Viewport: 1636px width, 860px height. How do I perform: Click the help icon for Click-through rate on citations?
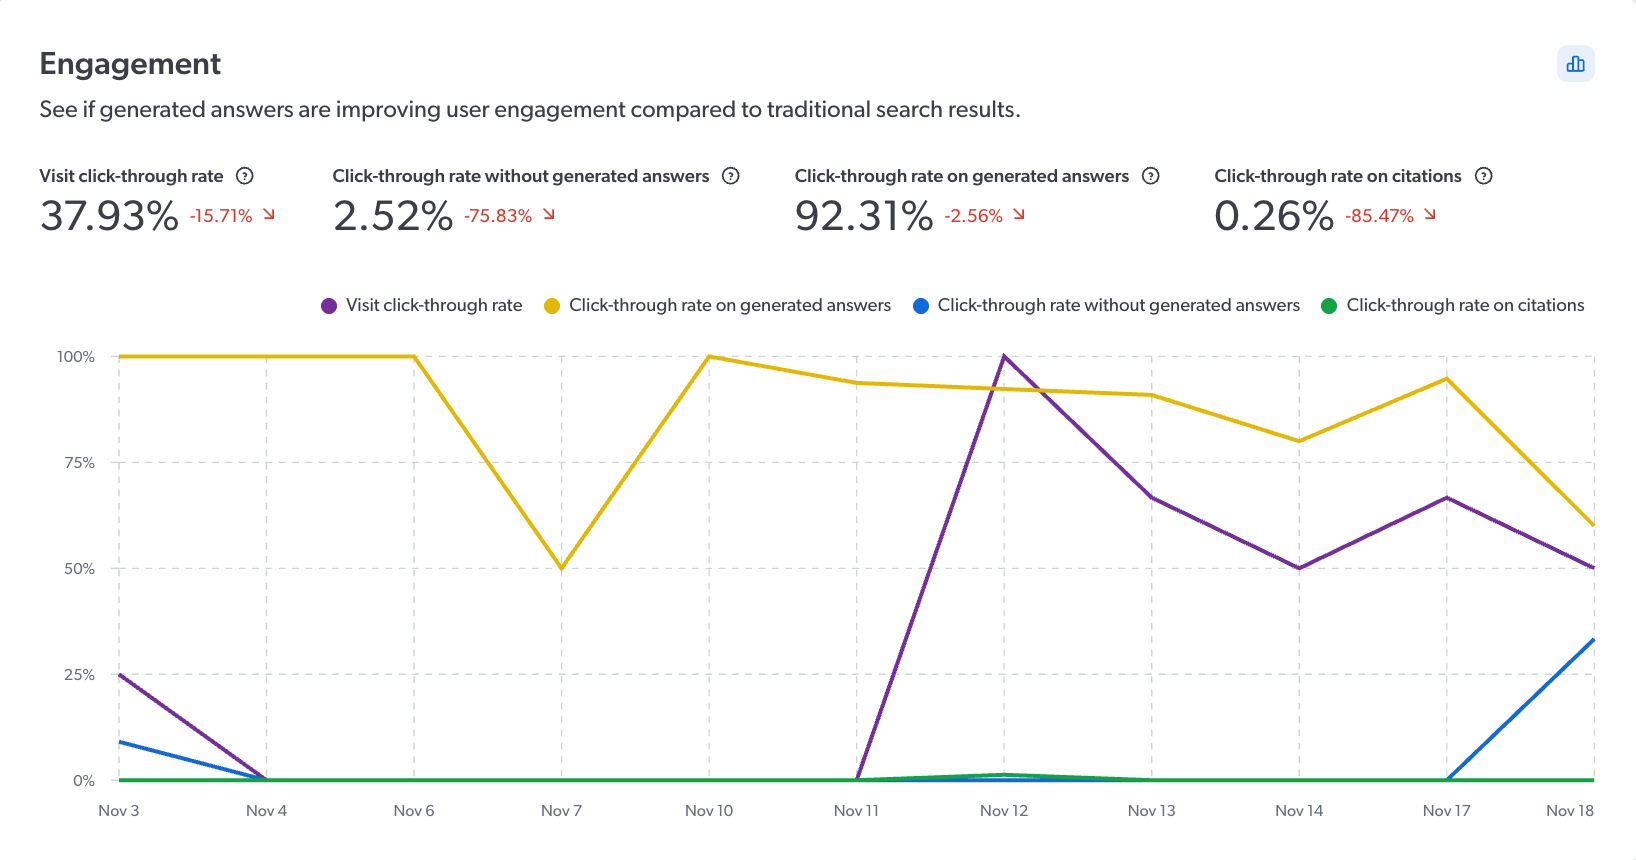point(1484,176)
